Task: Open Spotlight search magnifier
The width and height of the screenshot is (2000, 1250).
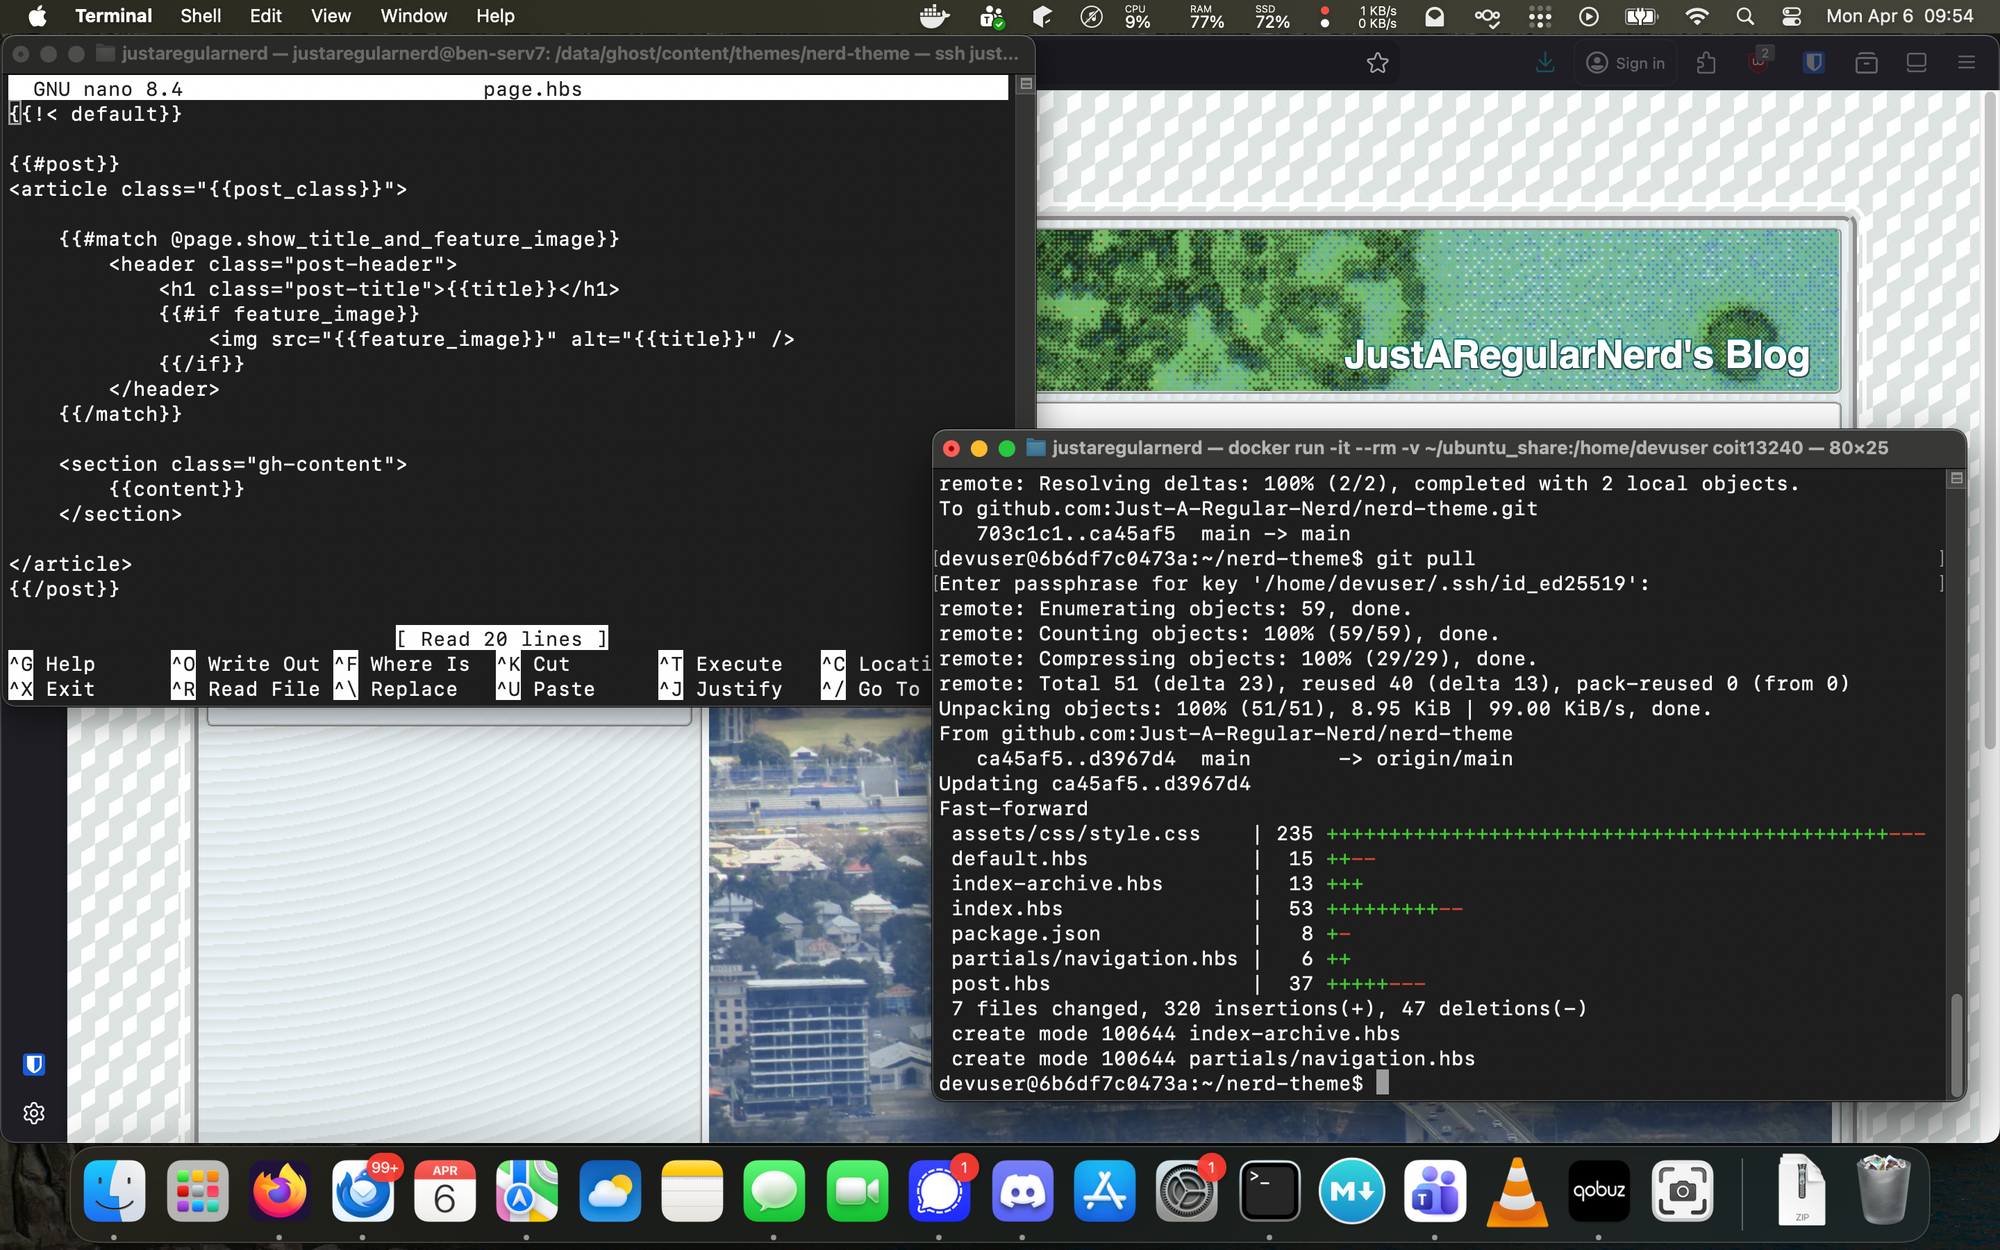Action: point(1745,16)
